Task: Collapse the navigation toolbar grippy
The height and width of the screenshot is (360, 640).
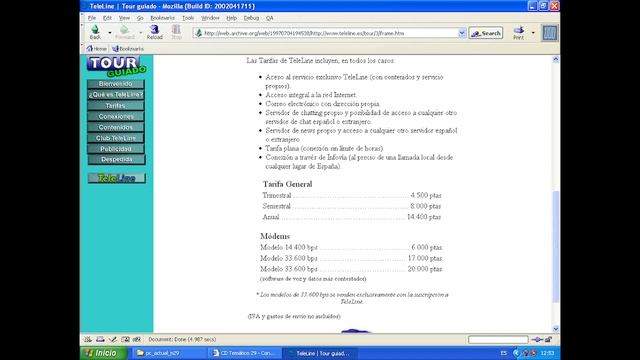Action: click(82, 33)
